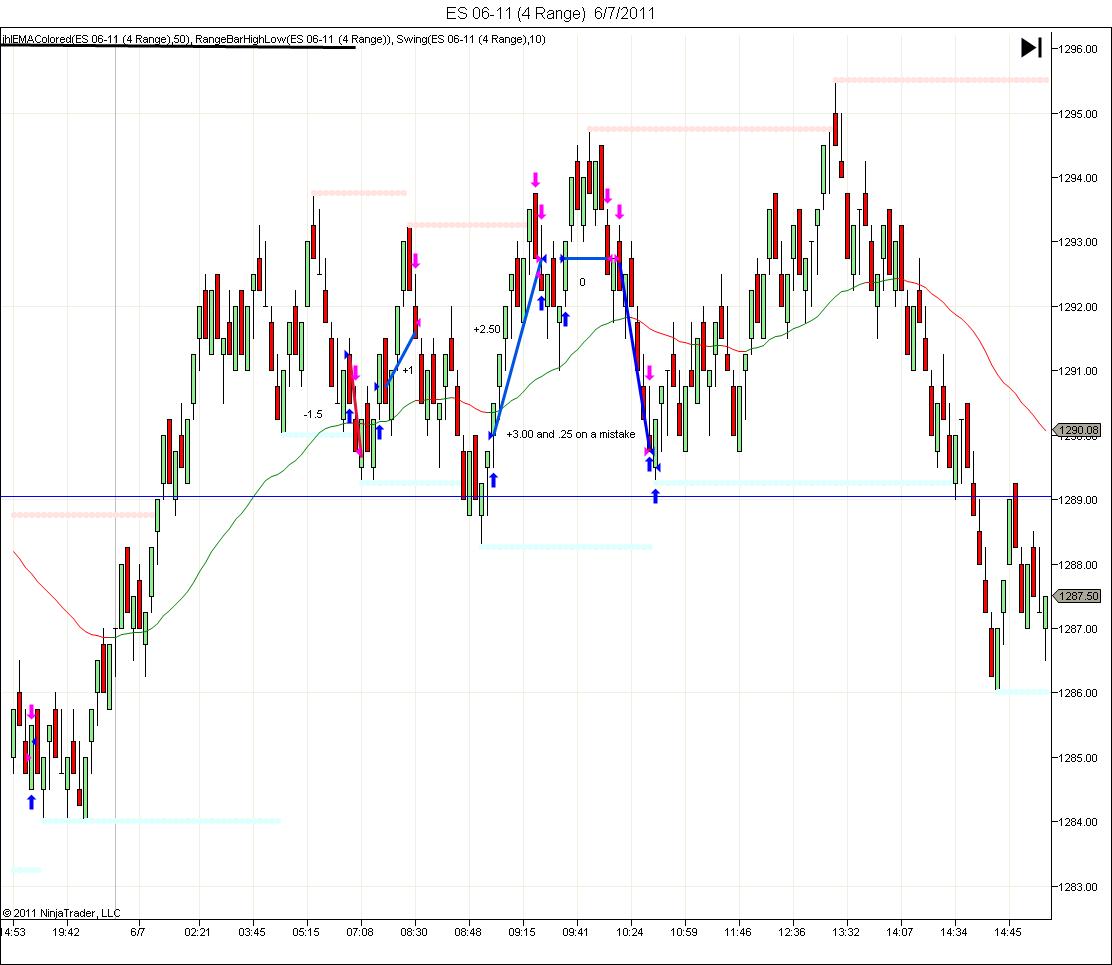1112x965 pixels.
Task: Click the 14:07 time axis label
Action: 899,932
